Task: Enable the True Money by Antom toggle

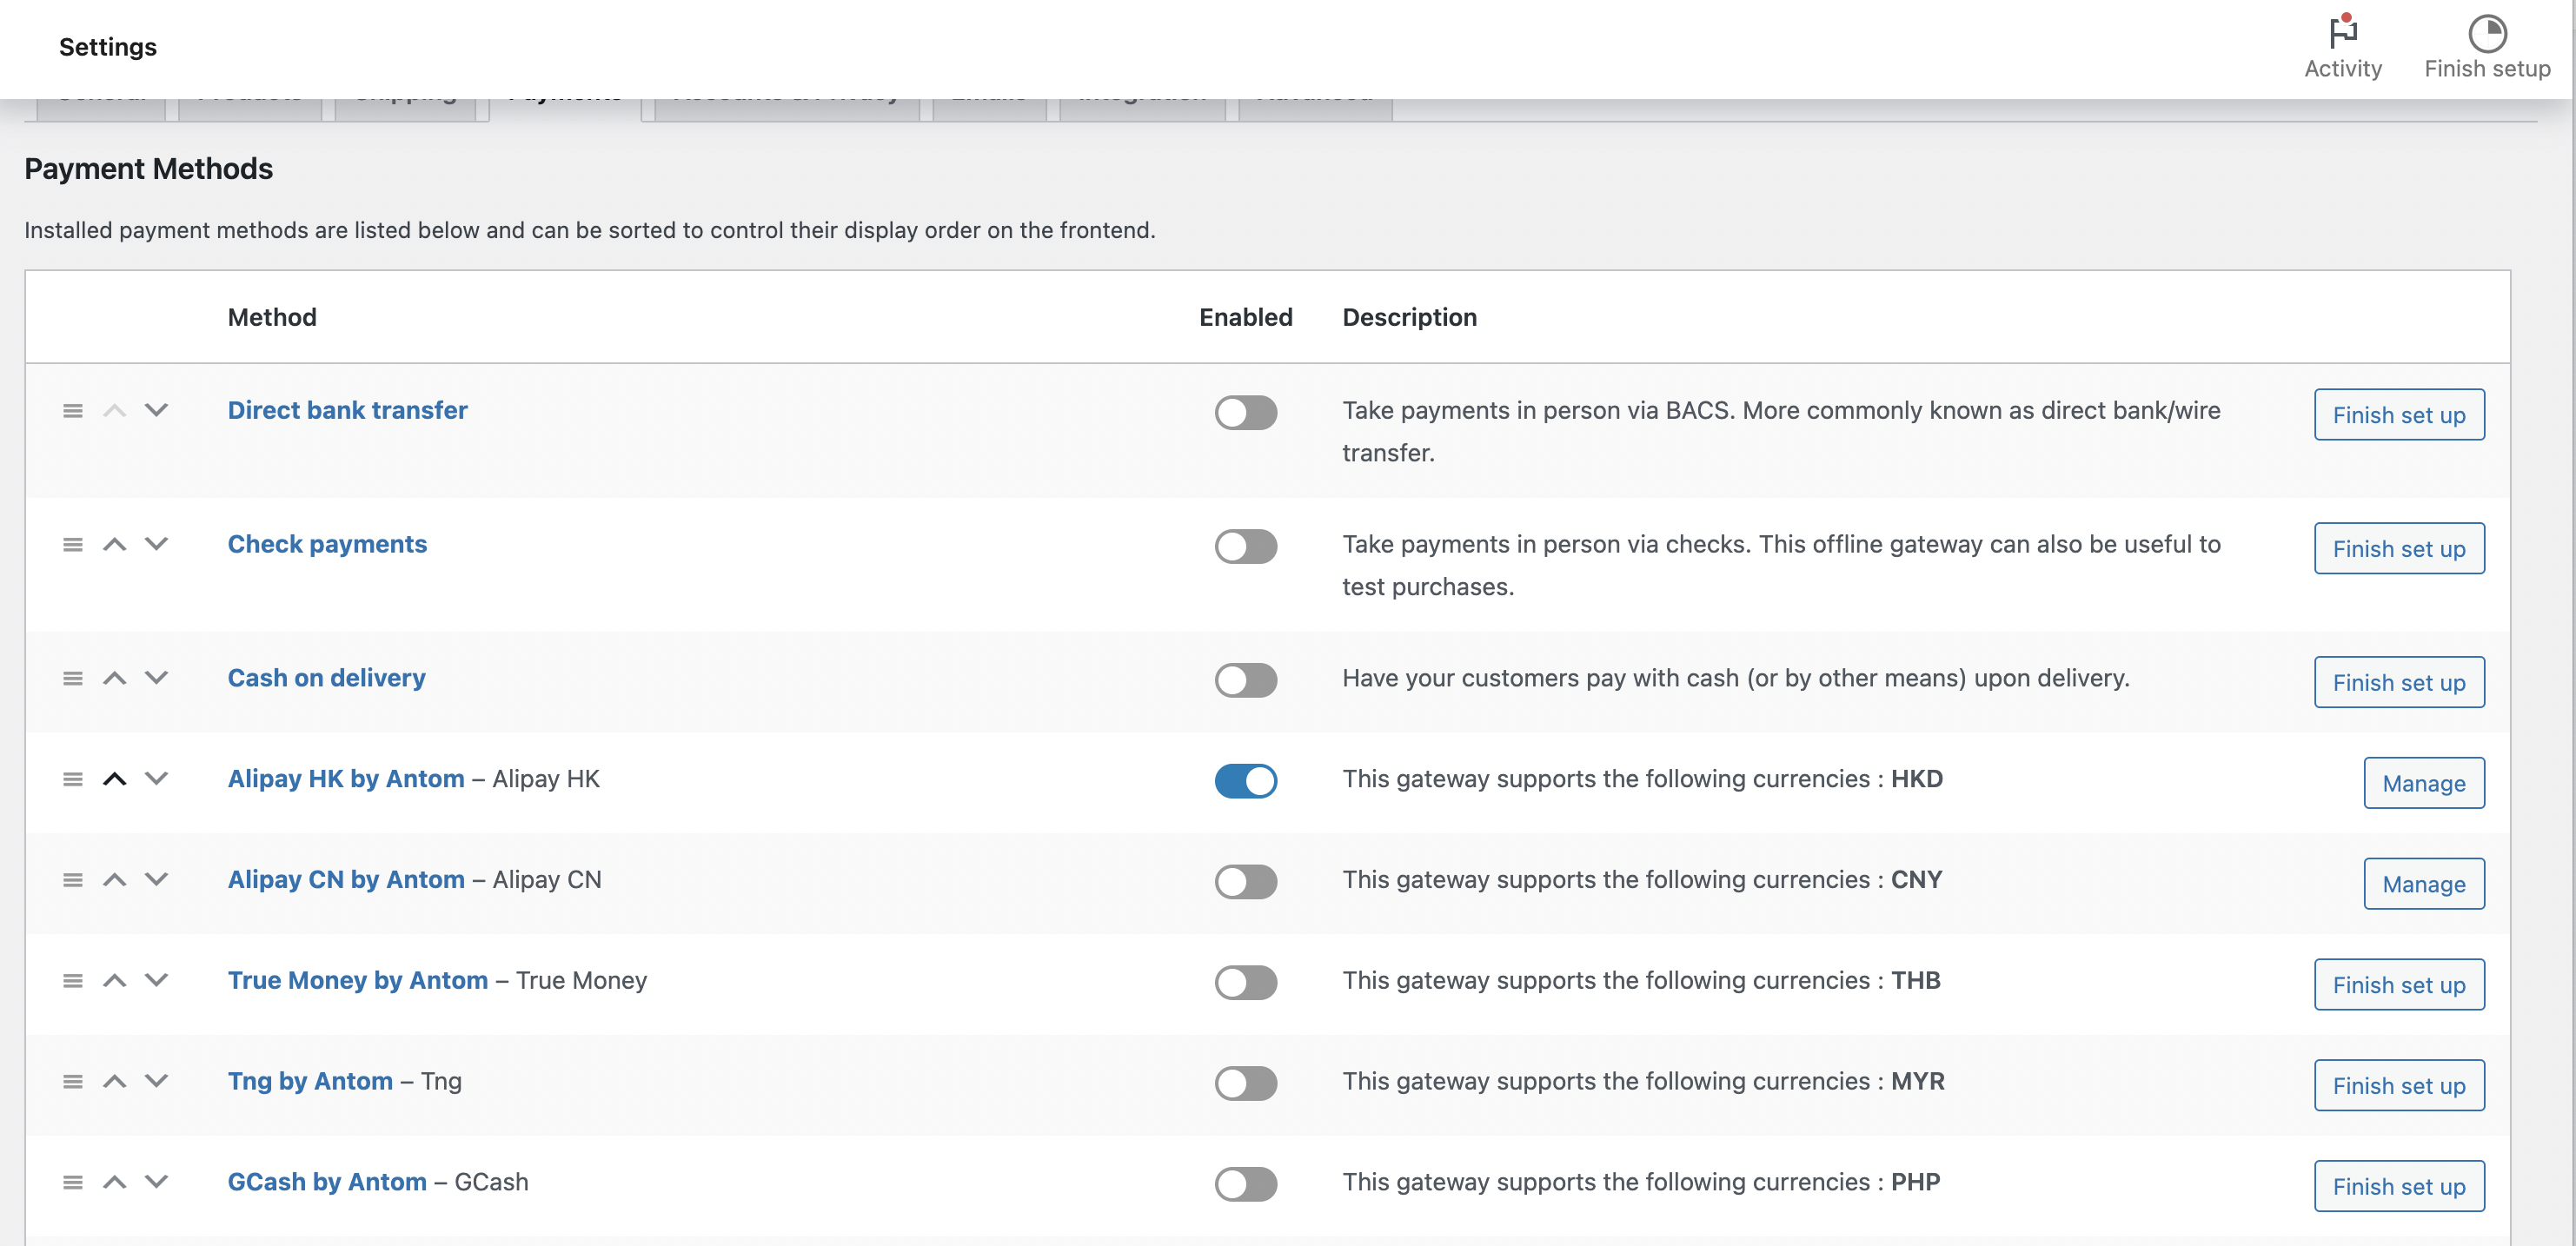Action: point(1245,982)
